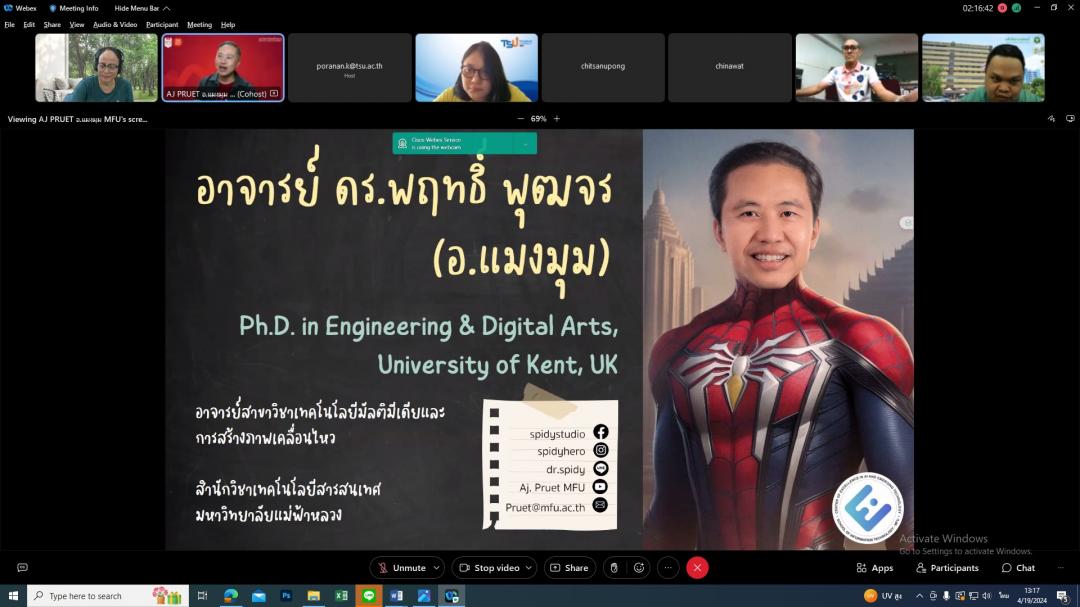Toggle closed captions icon at bottom left
This screenshot has width=1080, height=607.
pyautogui.click(x=22, y=568)
